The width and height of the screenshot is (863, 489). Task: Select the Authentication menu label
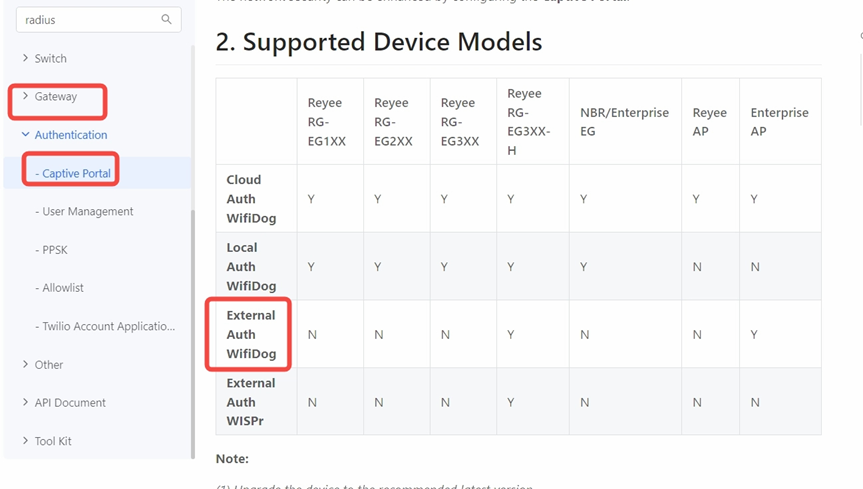(x=71, y=135)
